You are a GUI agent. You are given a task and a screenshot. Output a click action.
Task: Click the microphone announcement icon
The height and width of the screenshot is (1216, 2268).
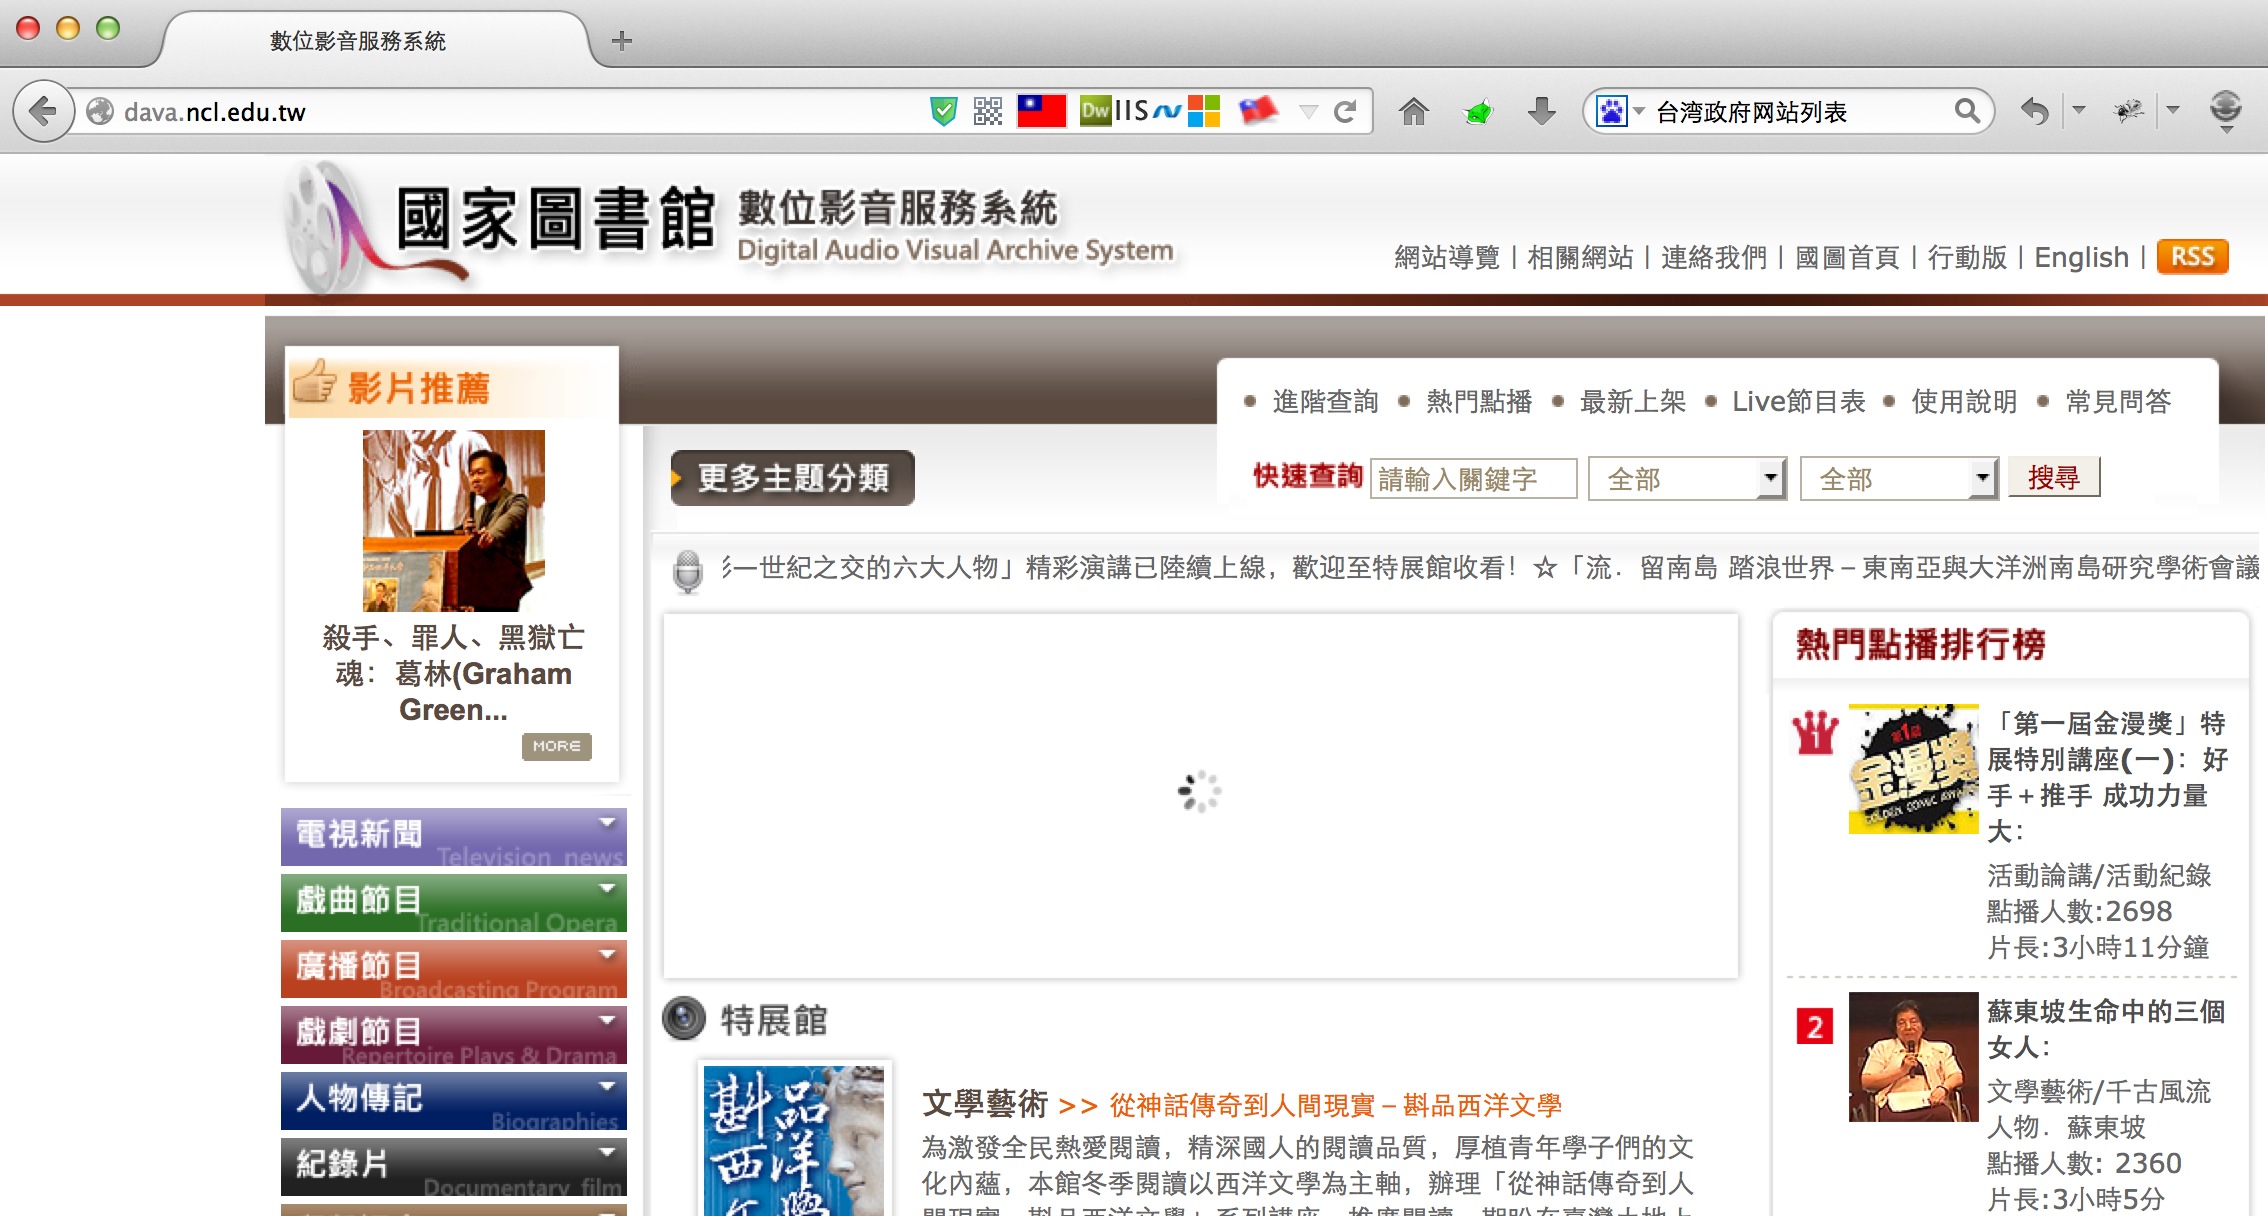[x=688, y=571]
